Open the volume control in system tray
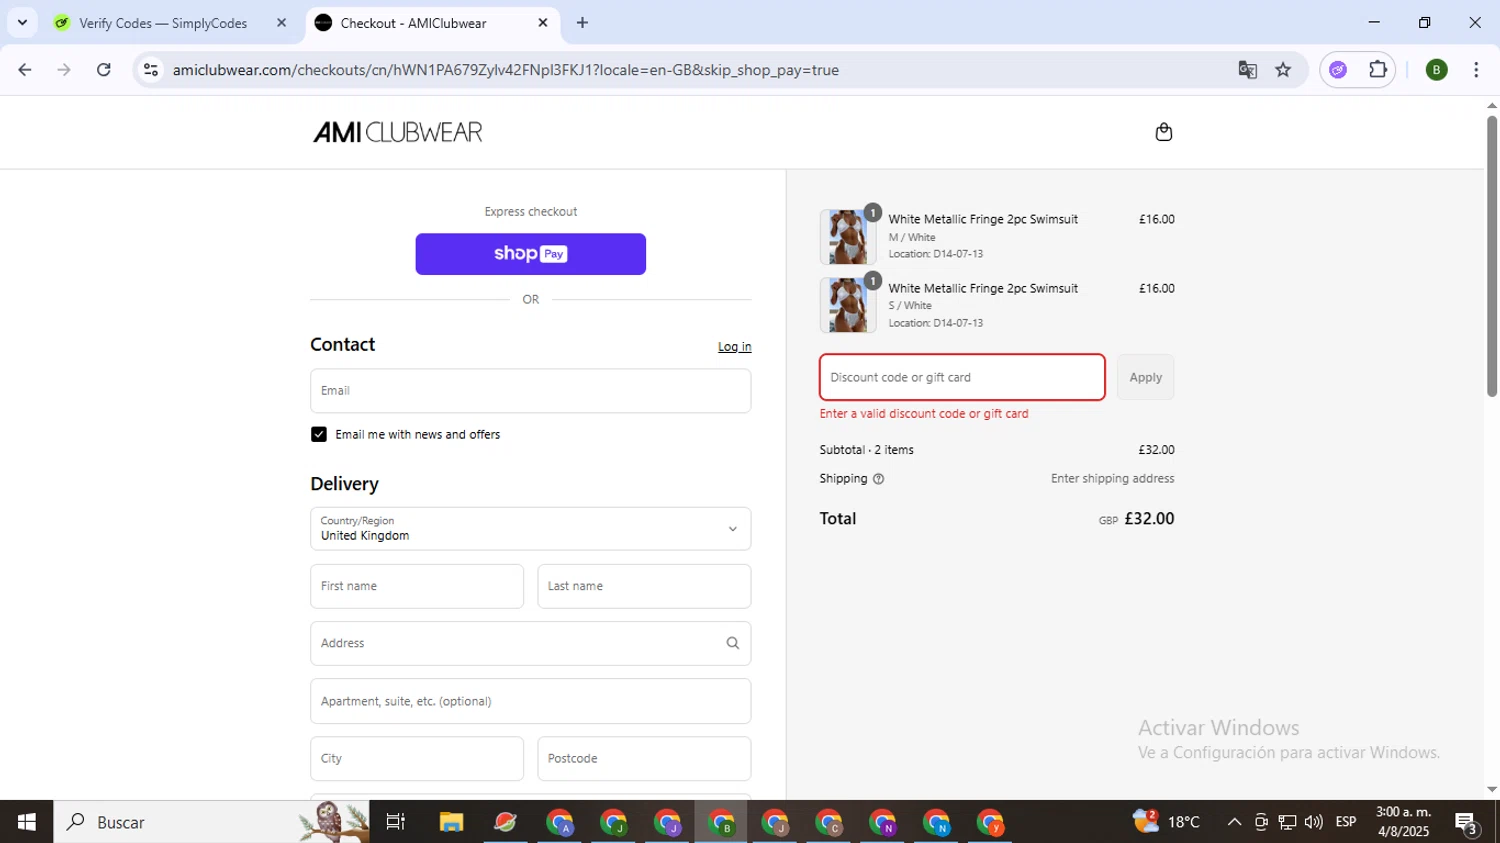The image size is (1500, 843). pyautogui.click(x=1313, y=822)
